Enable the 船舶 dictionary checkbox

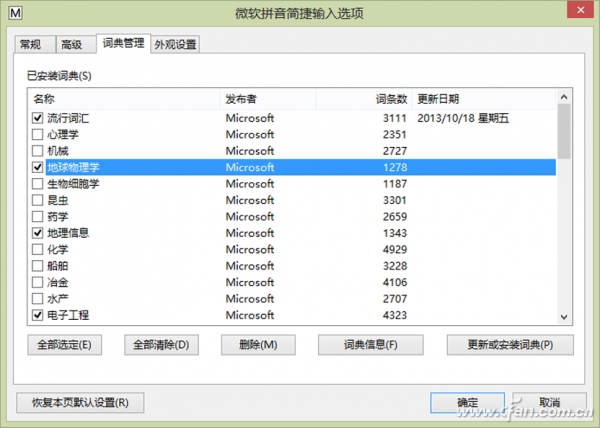click(38, 266)
